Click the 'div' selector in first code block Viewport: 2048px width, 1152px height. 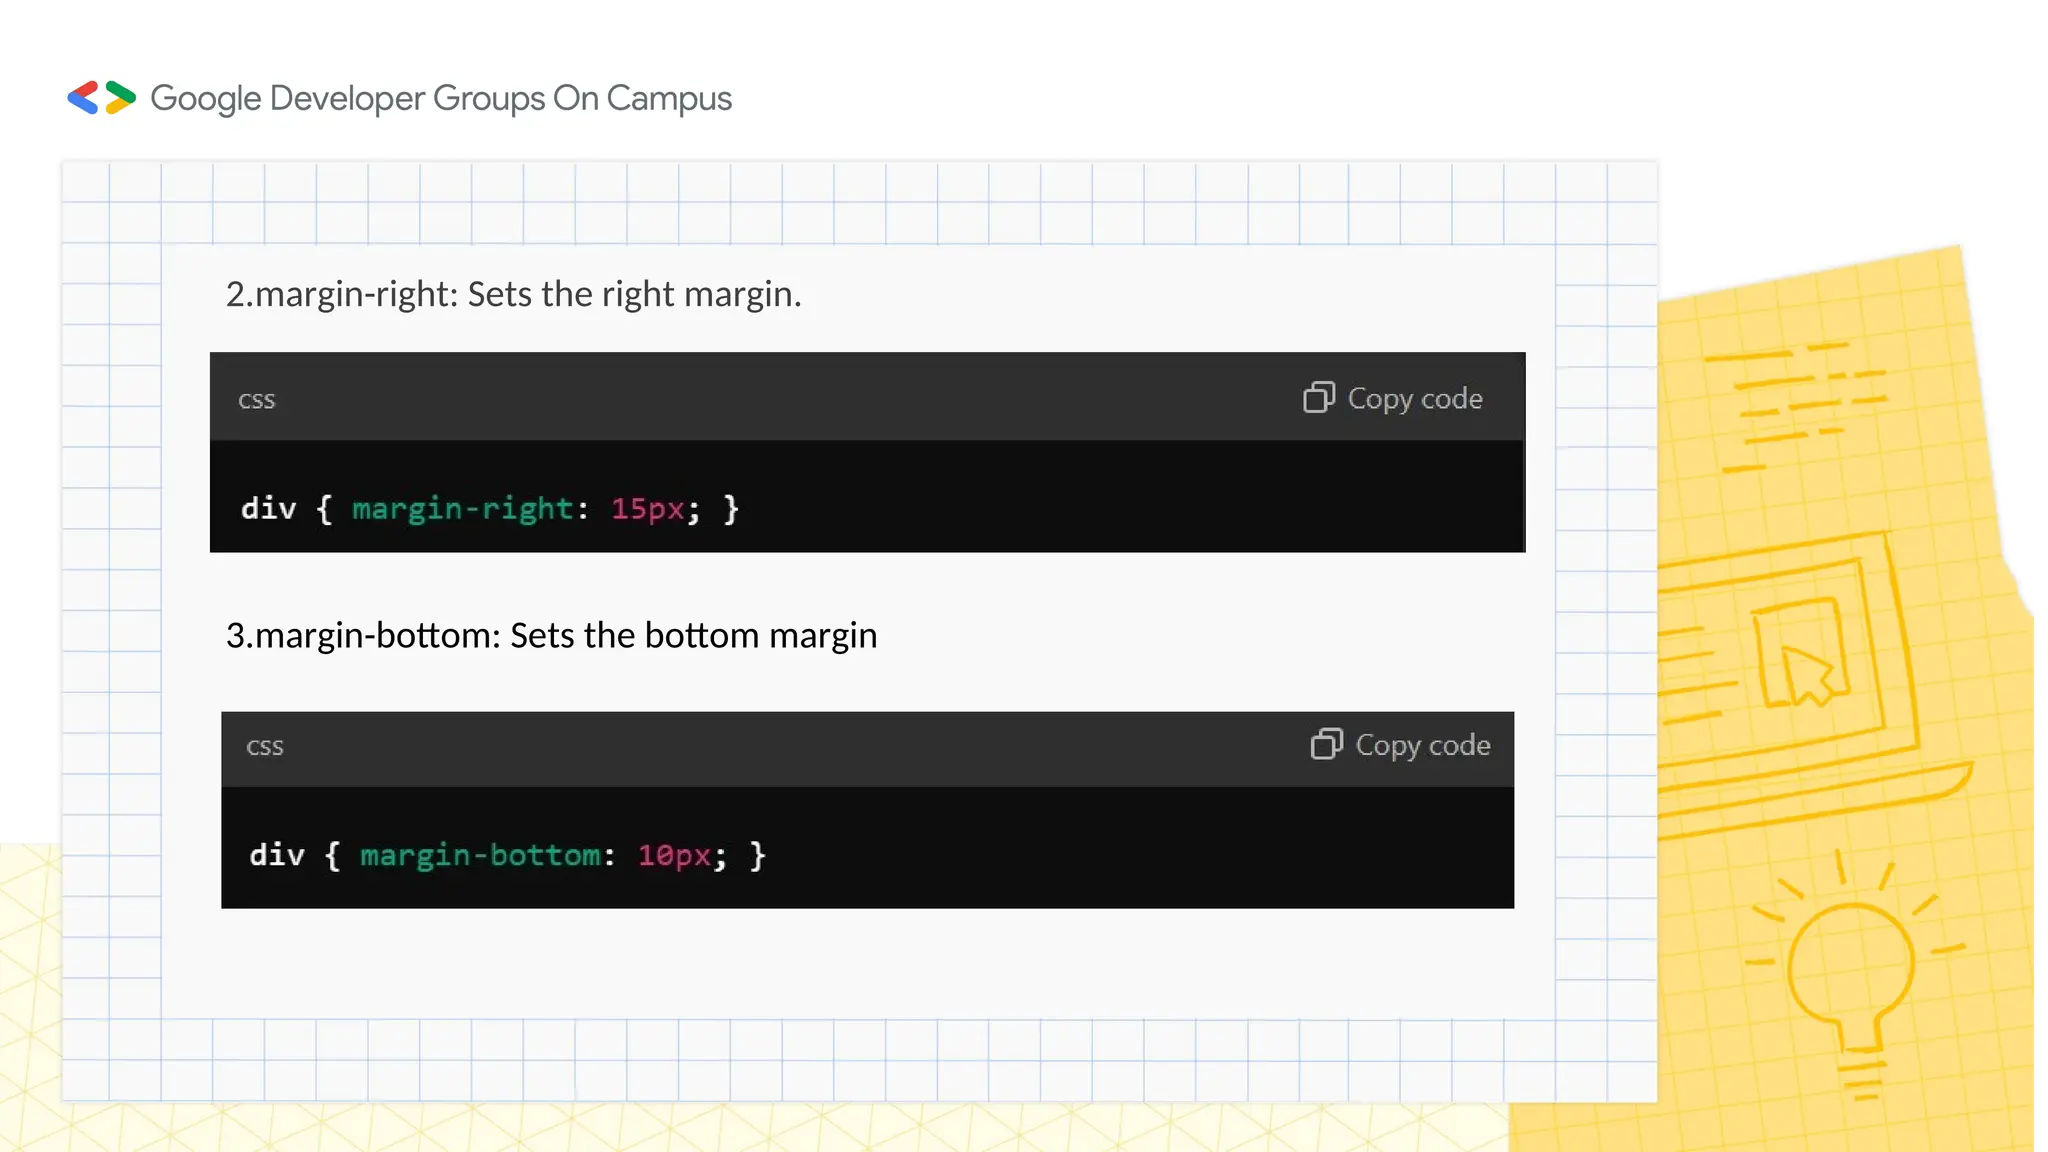pyautogui.click(x=269, y=509)
